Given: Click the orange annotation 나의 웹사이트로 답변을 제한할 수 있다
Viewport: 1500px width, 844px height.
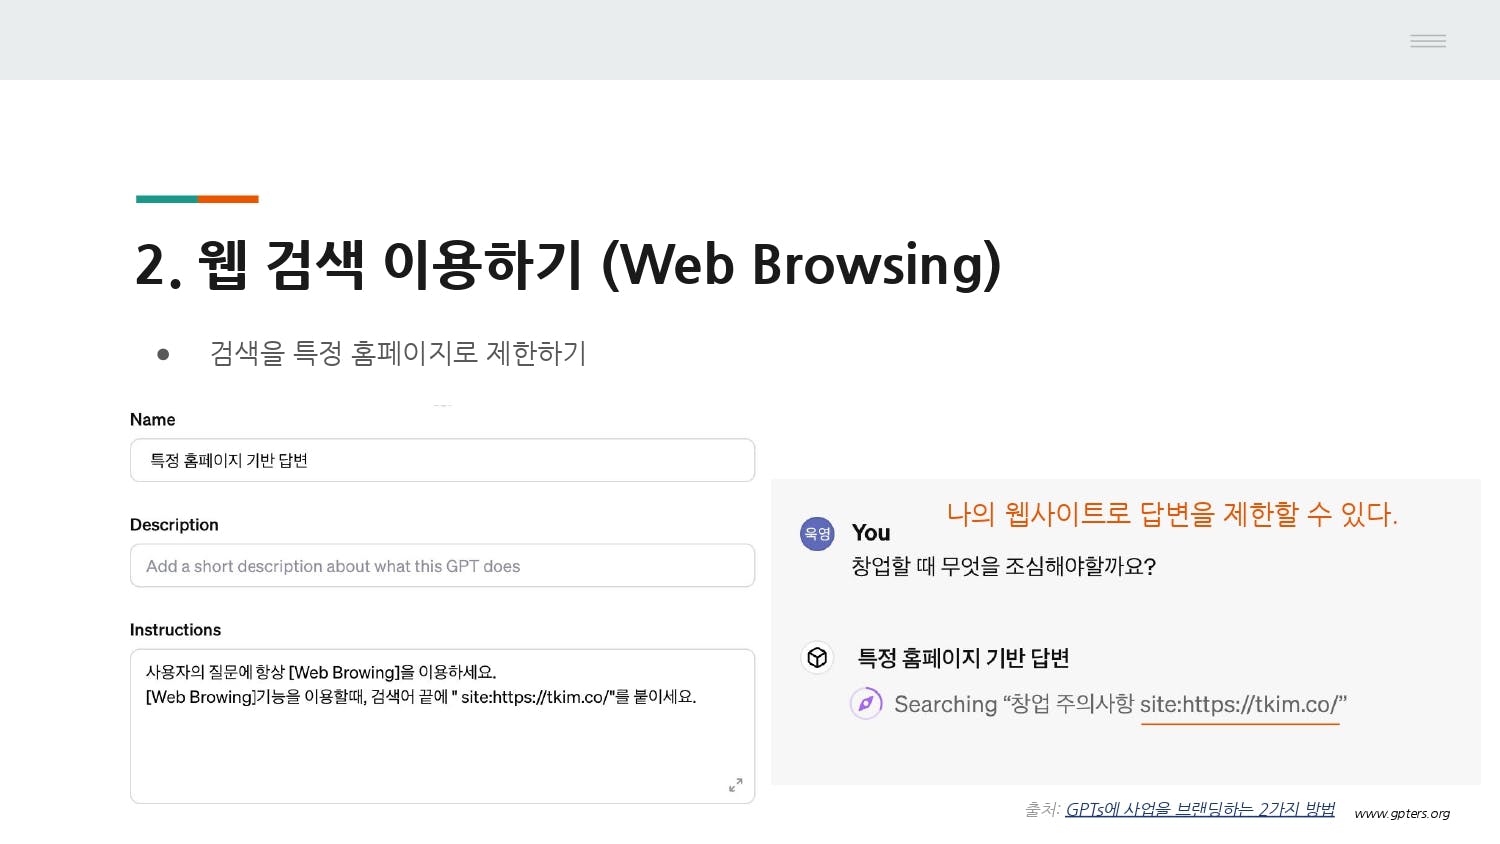Looking at the screenshot, I should (x=1171, y=514).
